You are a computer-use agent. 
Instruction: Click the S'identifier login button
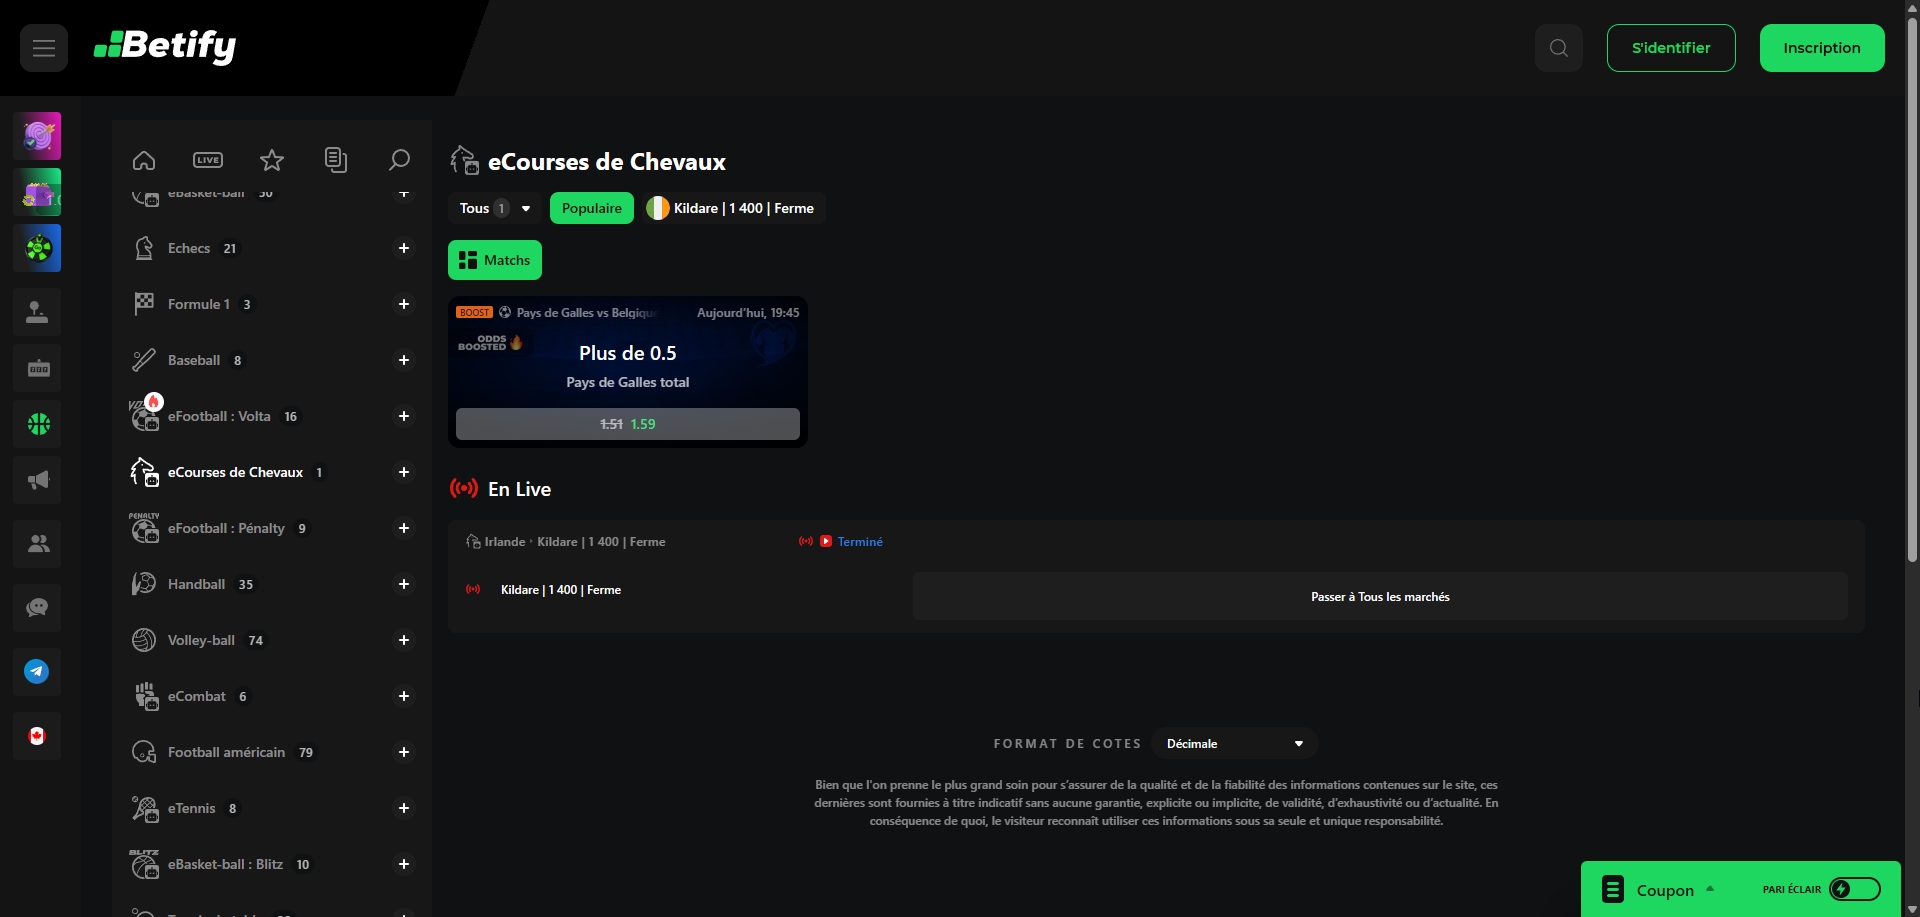point(1670,48)
